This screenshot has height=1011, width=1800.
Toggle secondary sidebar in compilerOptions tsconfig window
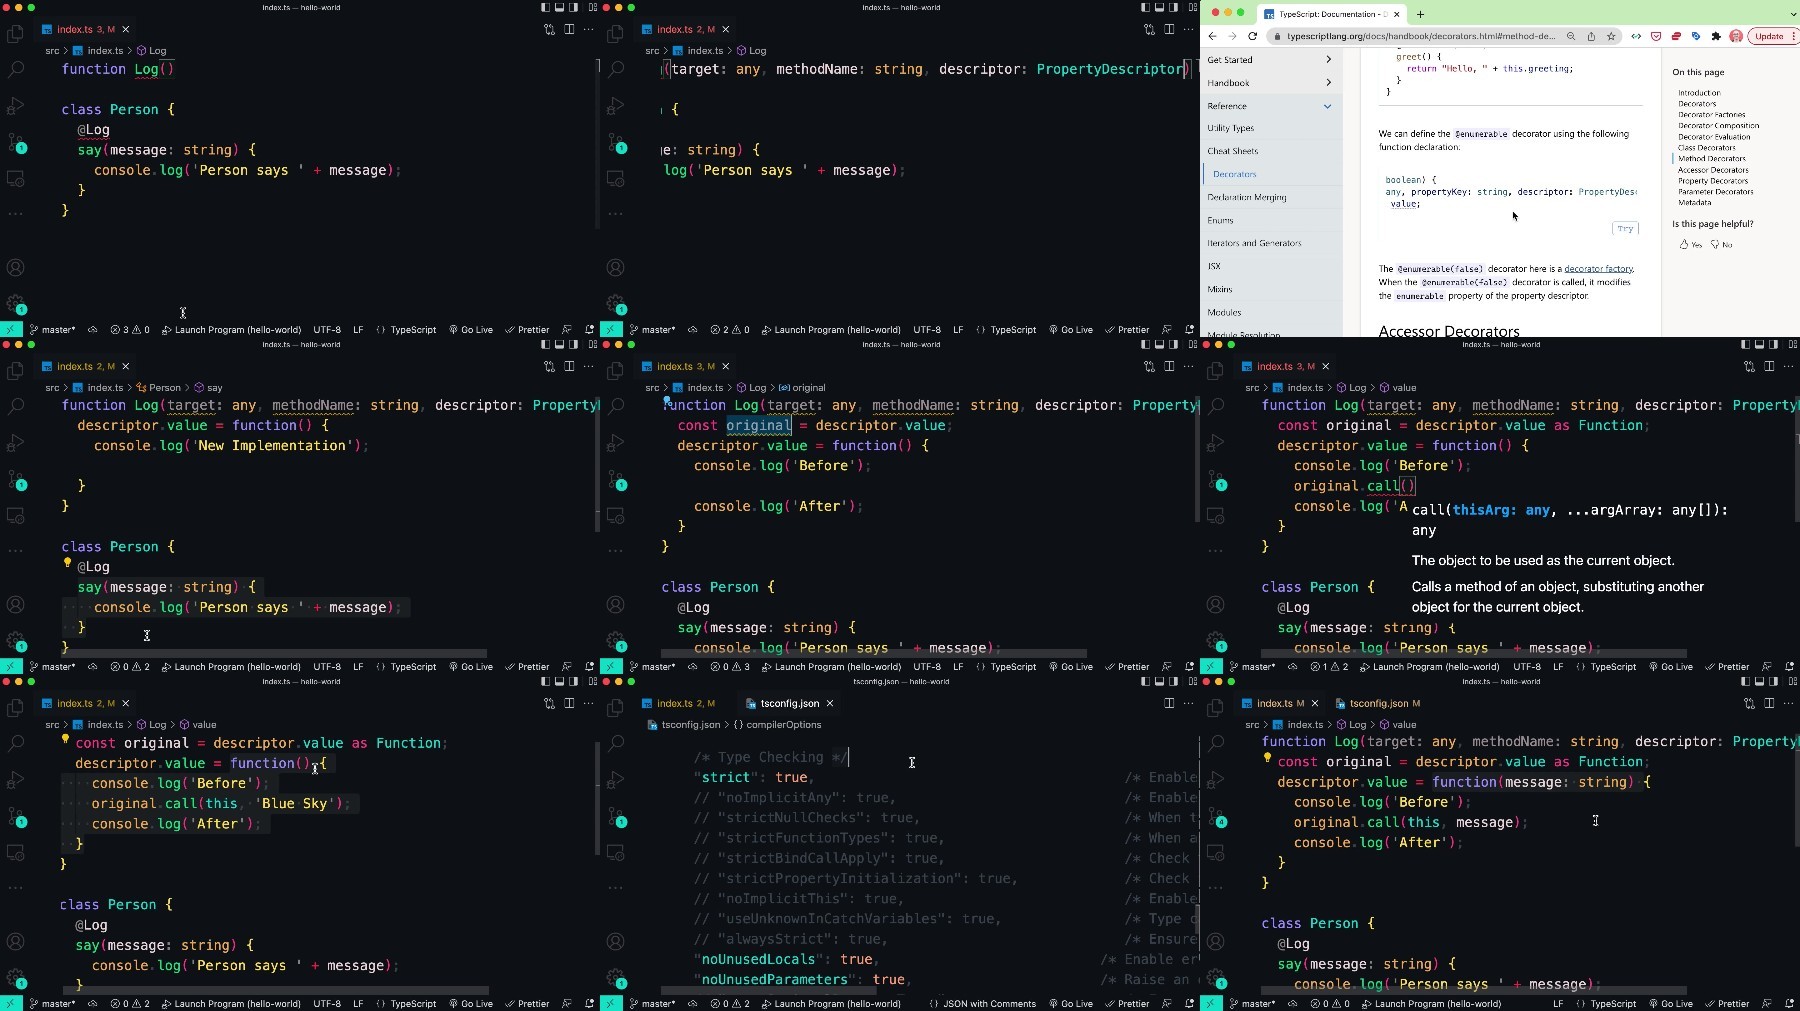[1173, 681]
